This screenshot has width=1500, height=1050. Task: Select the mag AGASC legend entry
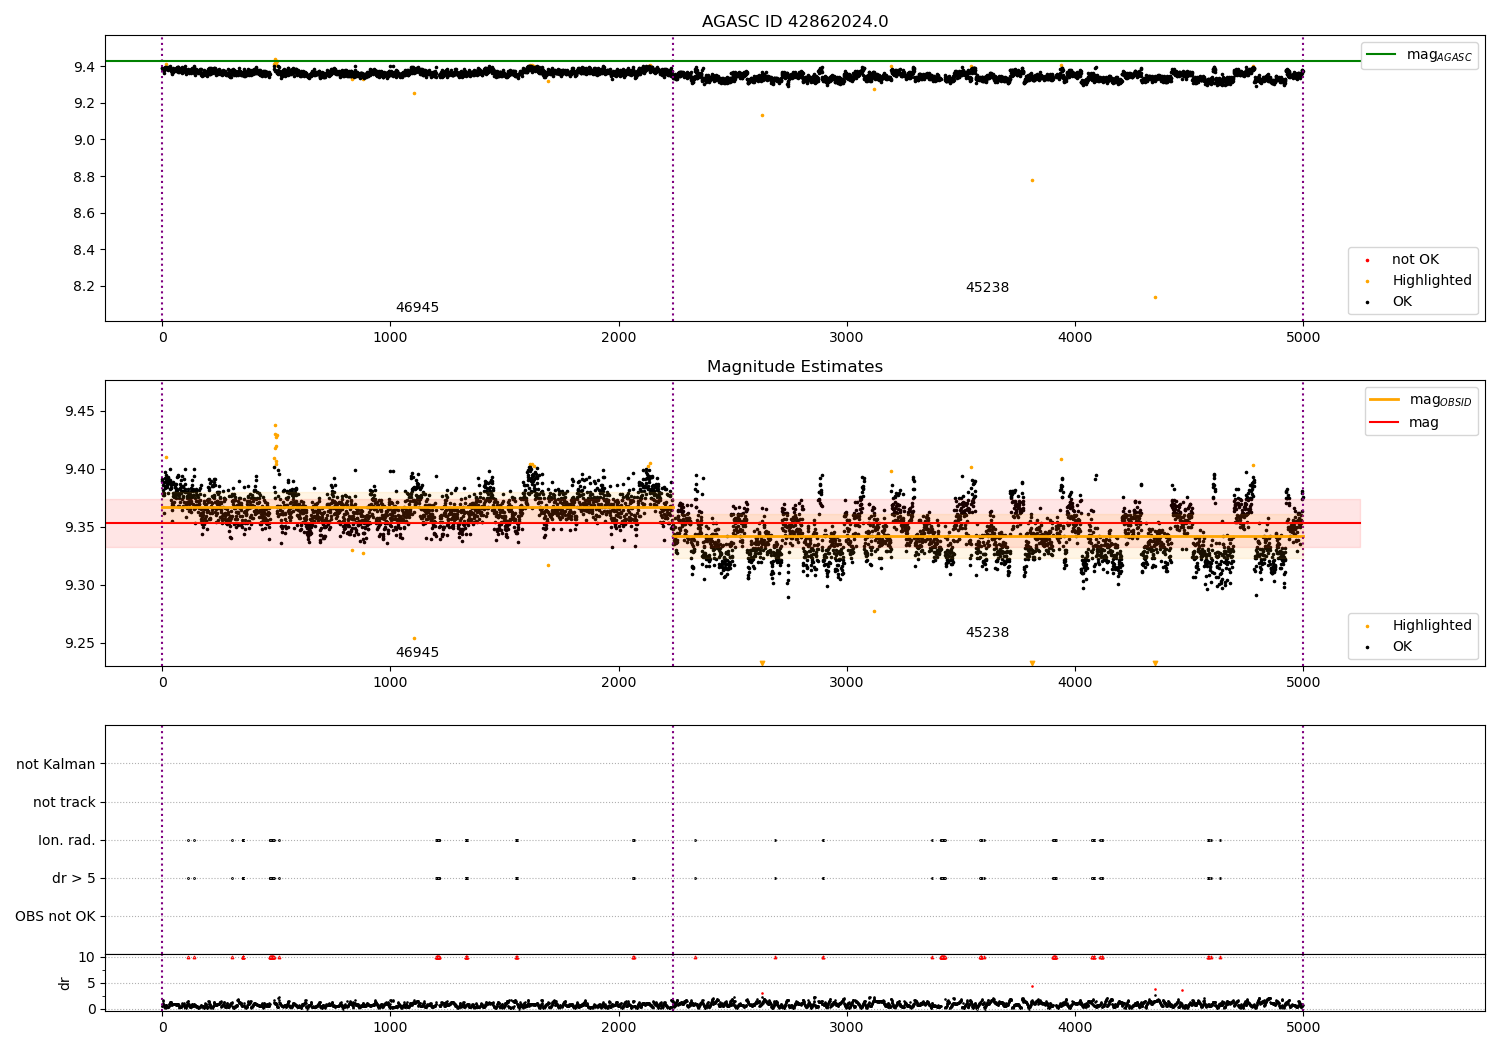[x=1419, y=55]
